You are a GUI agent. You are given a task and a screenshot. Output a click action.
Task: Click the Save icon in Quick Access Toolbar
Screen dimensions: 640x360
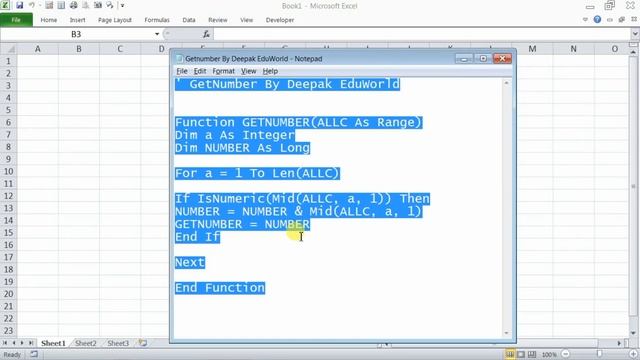tap(19, 5)
